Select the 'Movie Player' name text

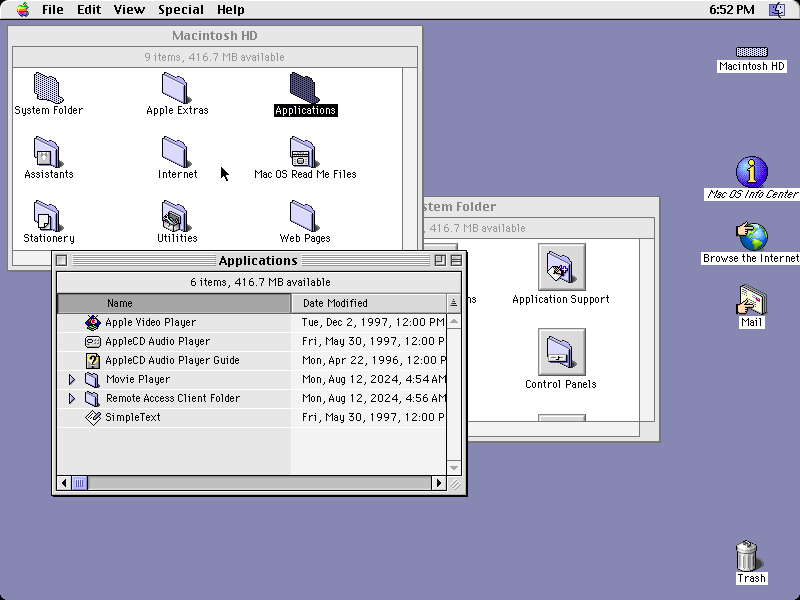tap(138, 380)
